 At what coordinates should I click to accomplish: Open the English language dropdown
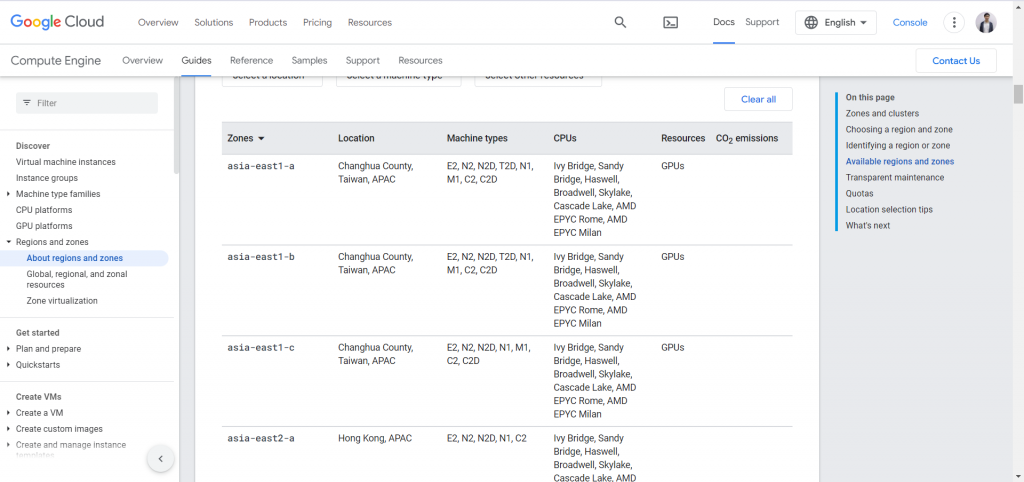836,22
